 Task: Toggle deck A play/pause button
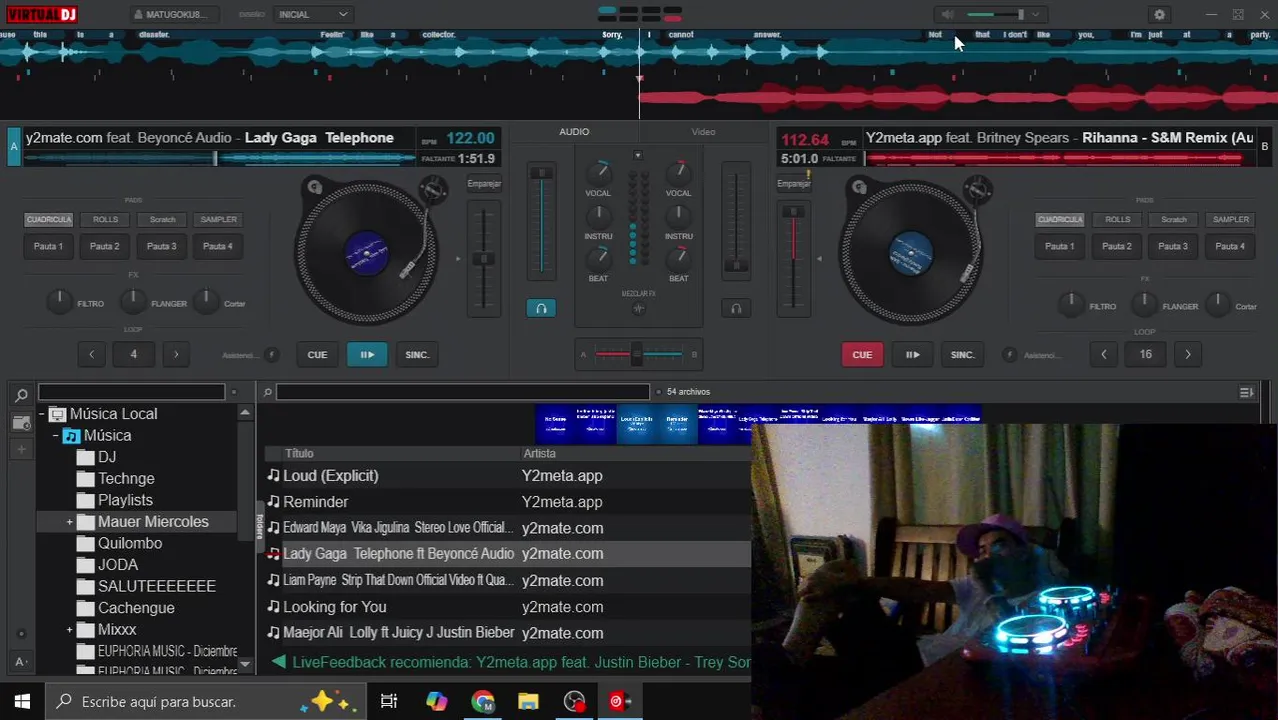click(367, 355)
